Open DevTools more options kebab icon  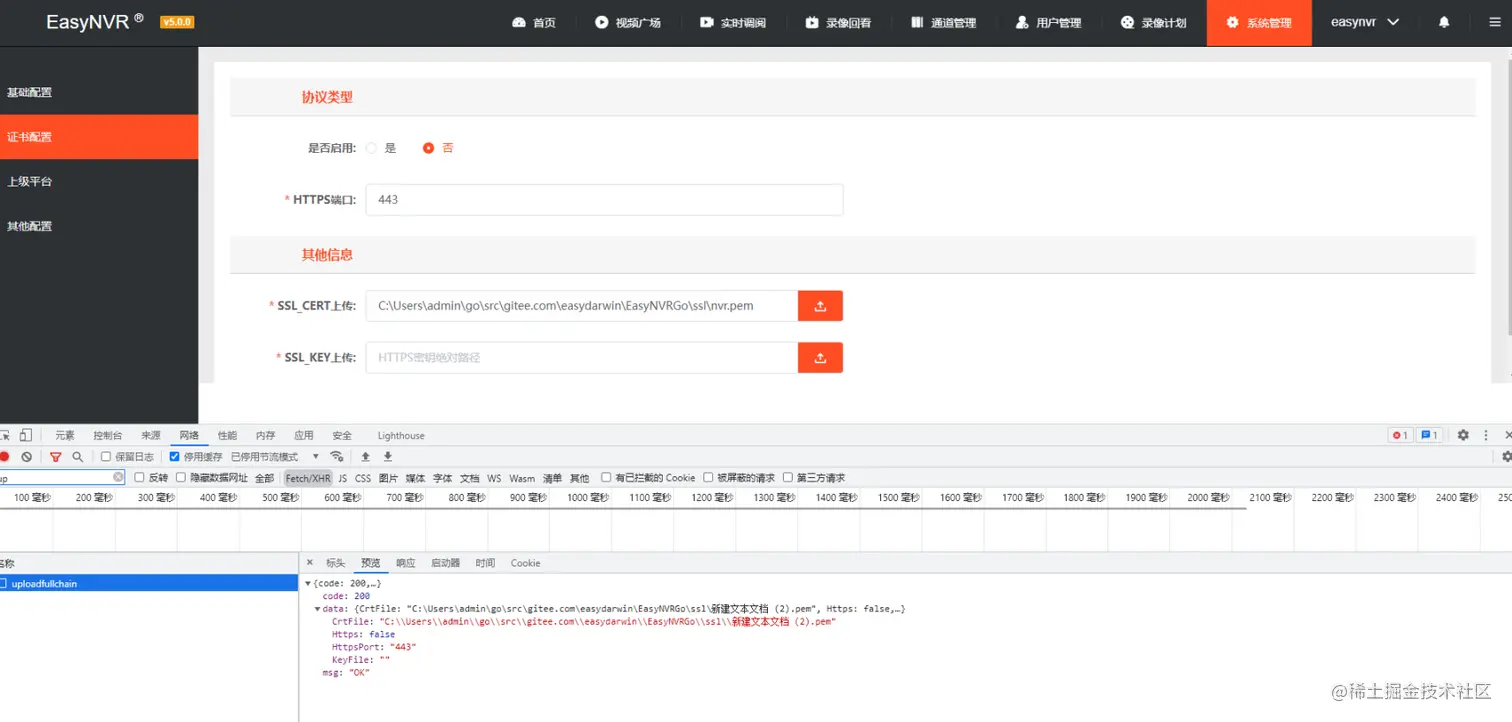[x=1486, y=435]
